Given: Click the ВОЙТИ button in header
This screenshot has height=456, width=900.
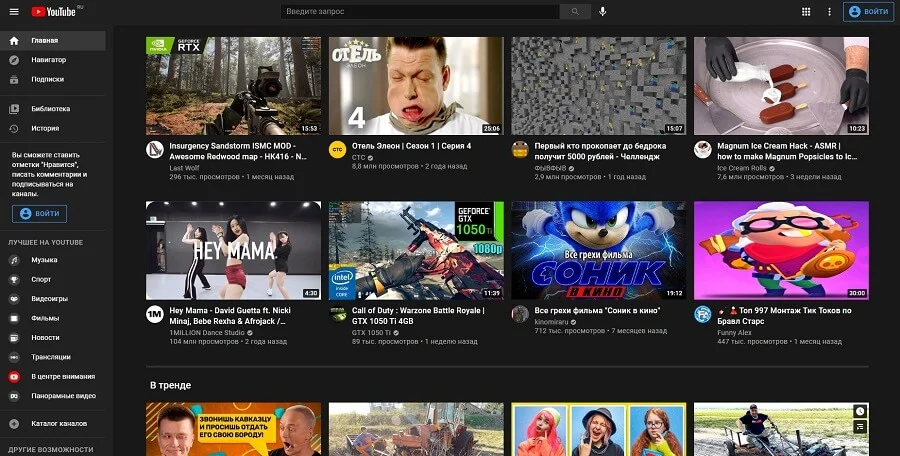Looking at the screenshot, I should point(868,11).
